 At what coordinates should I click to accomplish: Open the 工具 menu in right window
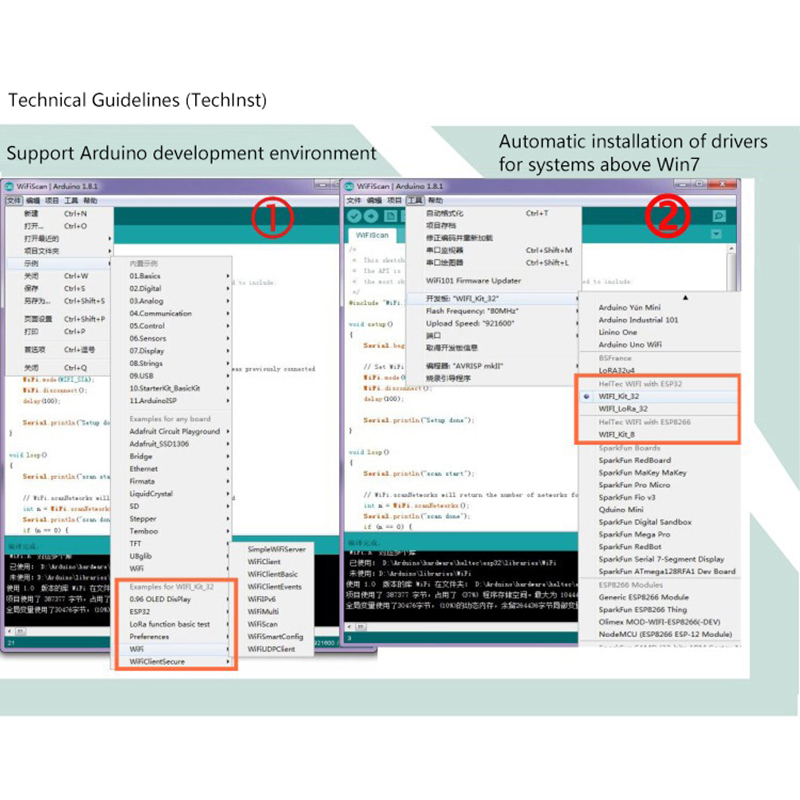click(x=415, y=201)
